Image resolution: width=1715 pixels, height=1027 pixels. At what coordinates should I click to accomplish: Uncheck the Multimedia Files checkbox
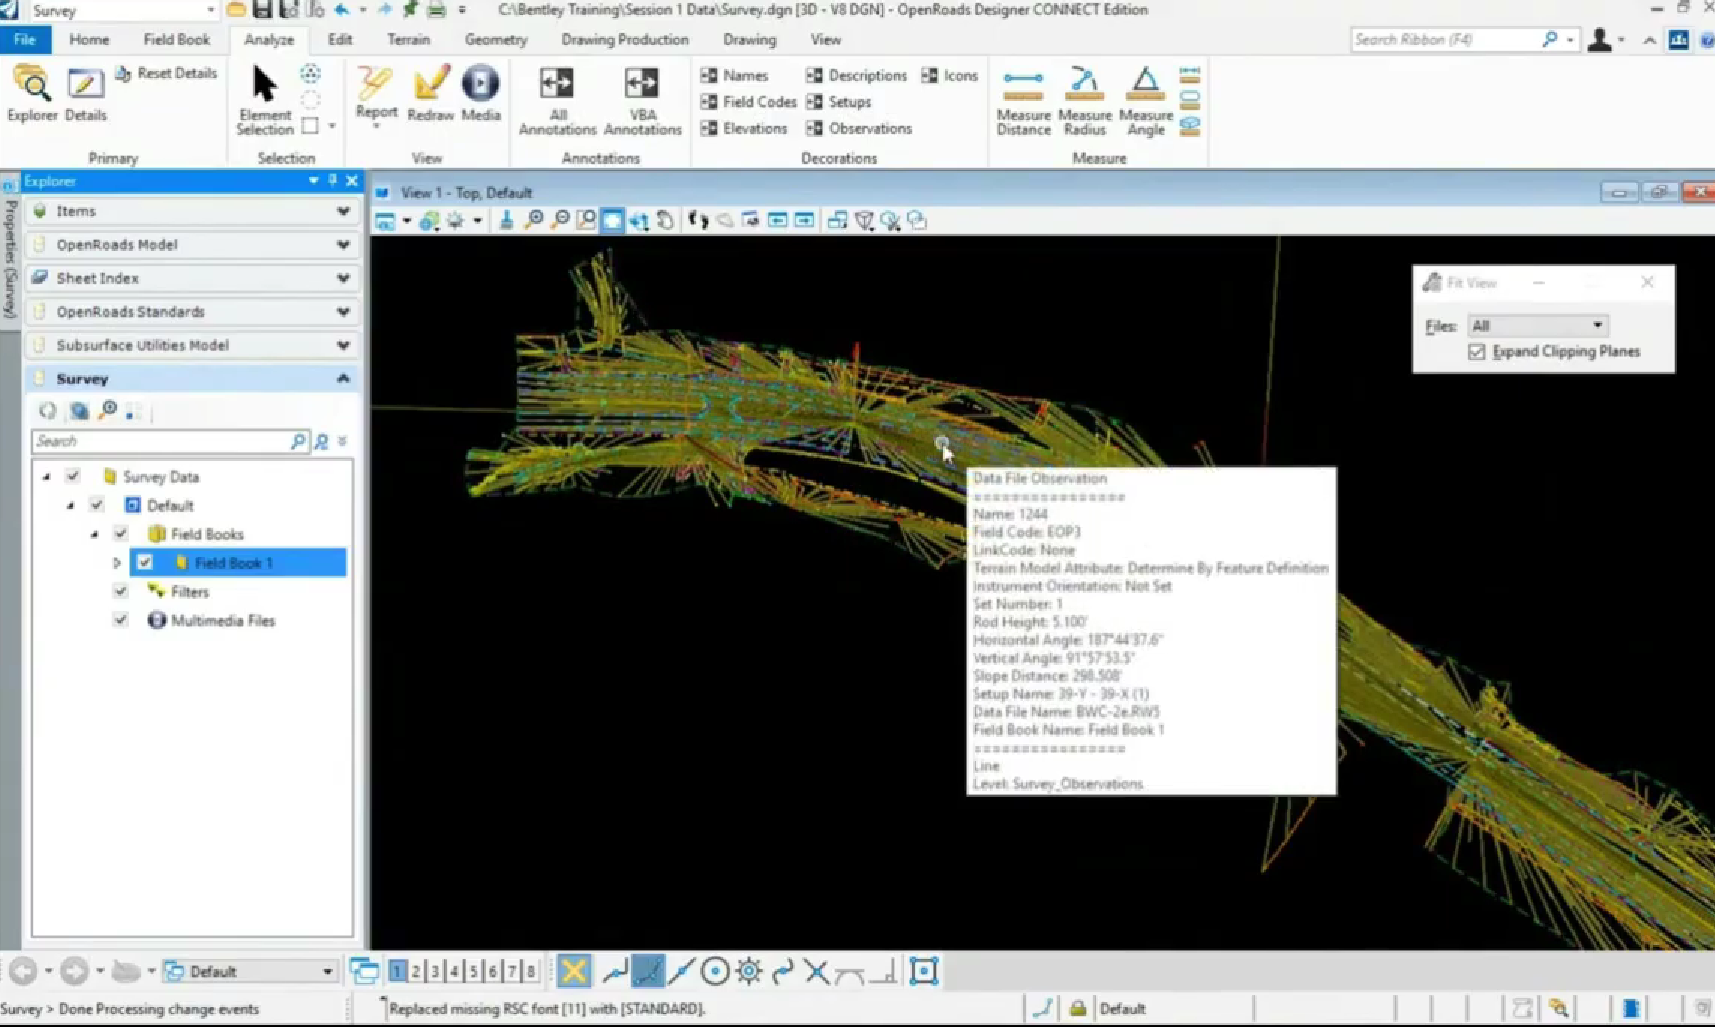(121, 621)
